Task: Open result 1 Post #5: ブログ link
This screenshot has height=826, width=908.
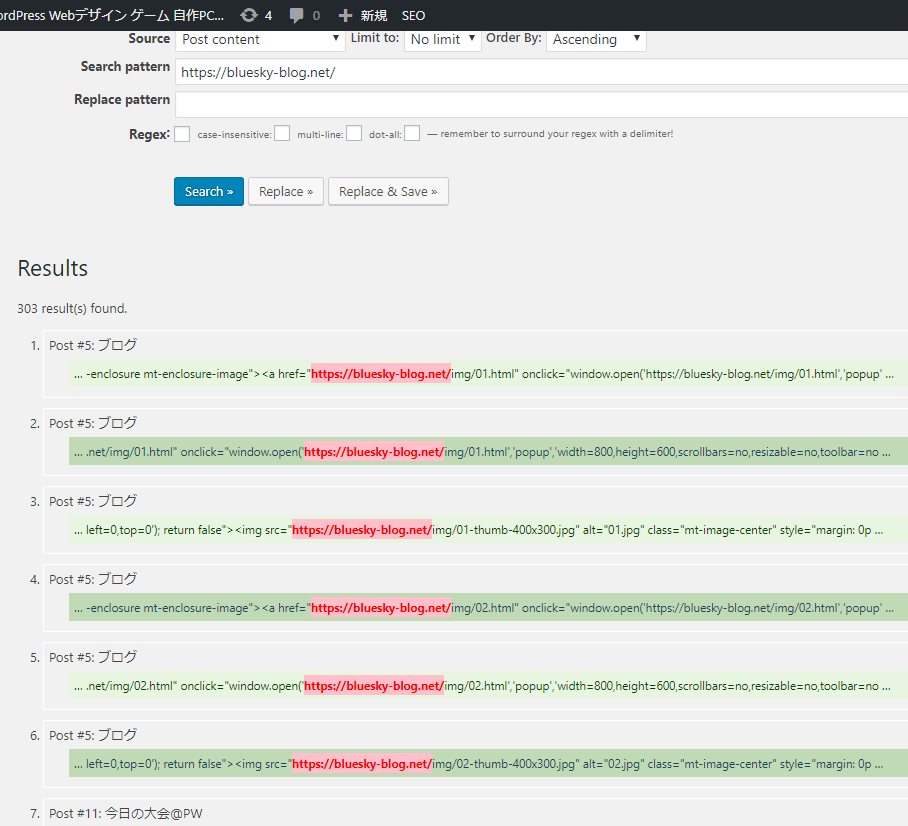Action: 93,345
